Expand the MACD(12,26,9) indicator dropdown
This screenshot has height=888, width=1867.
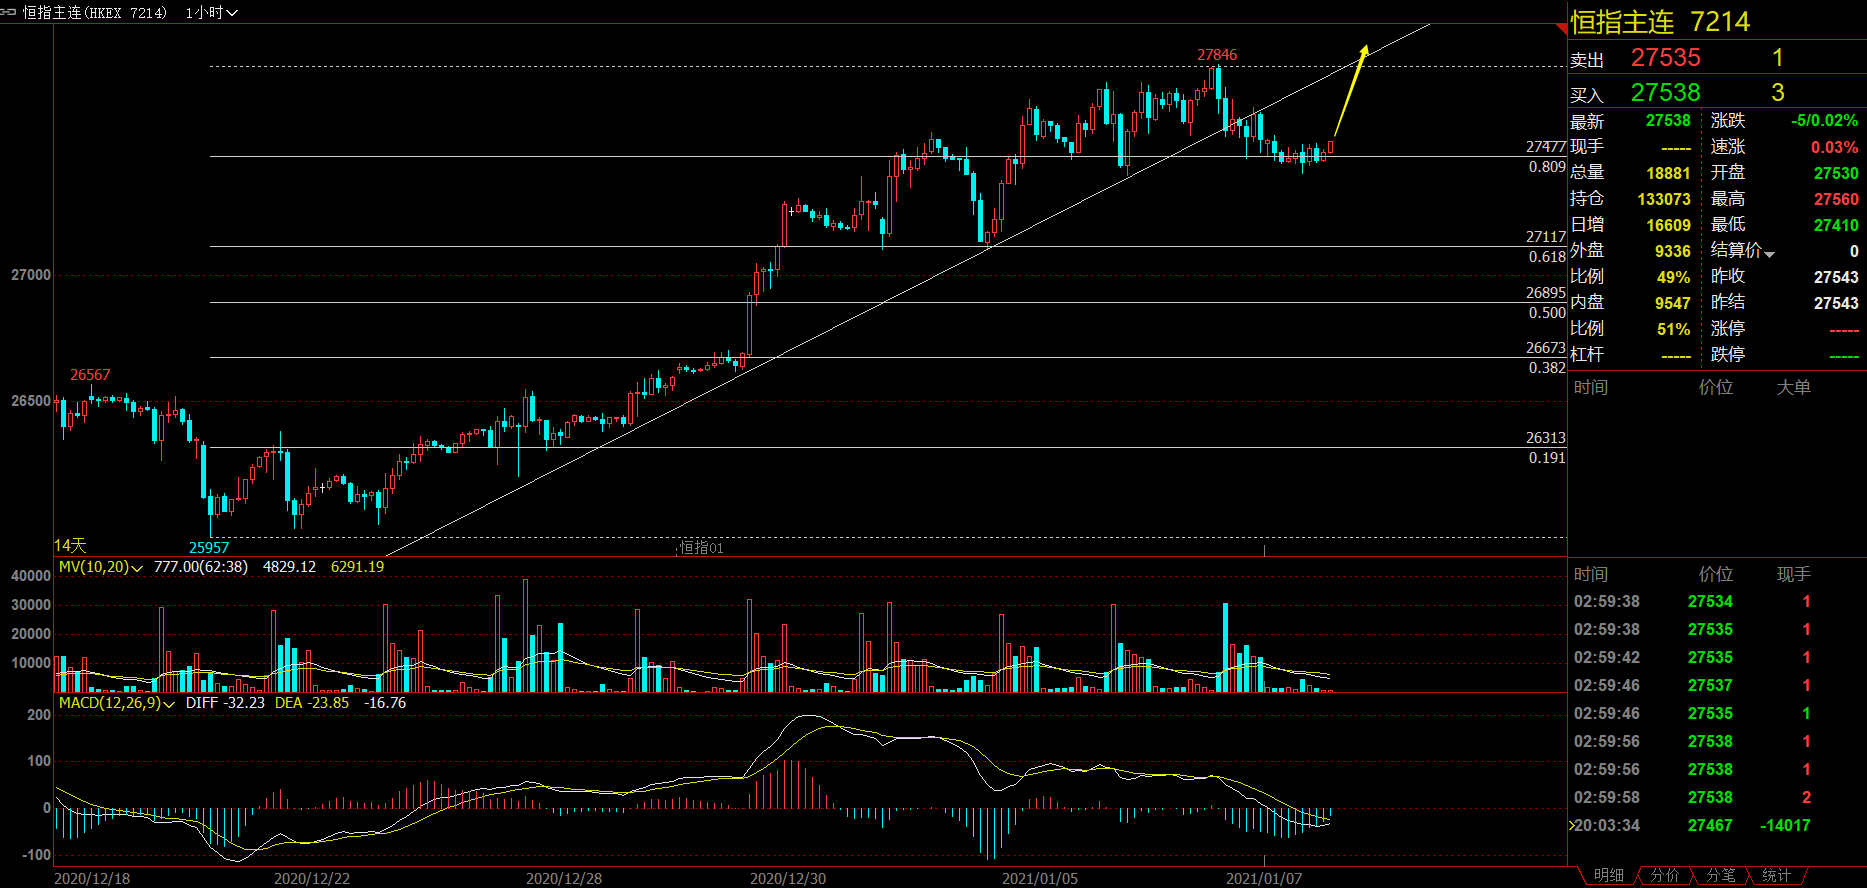(x=168, y=704)
